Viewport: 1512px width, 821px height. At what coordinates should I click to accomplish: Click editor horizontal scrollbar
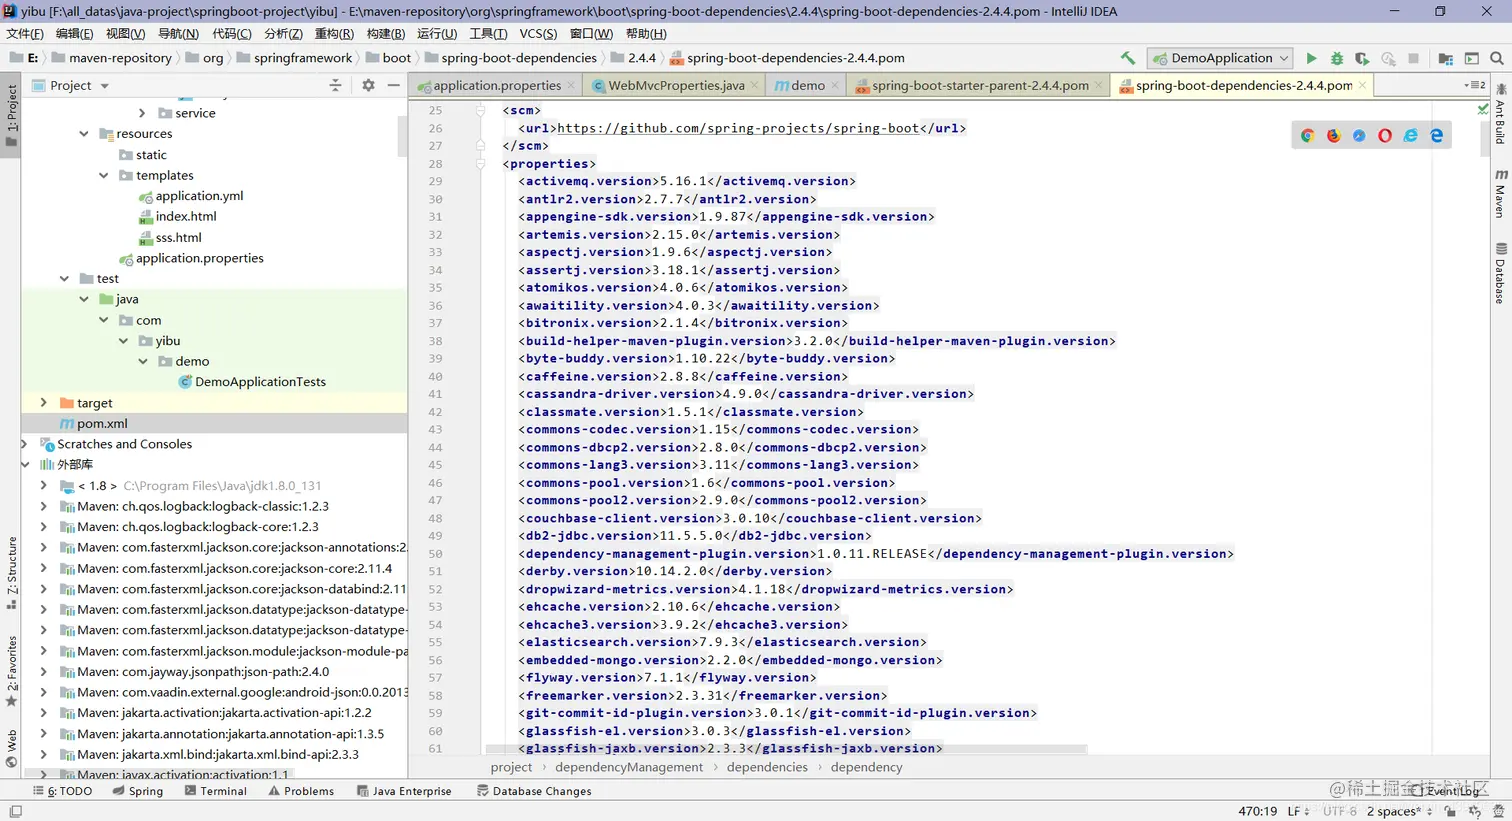tap(785, 749)
